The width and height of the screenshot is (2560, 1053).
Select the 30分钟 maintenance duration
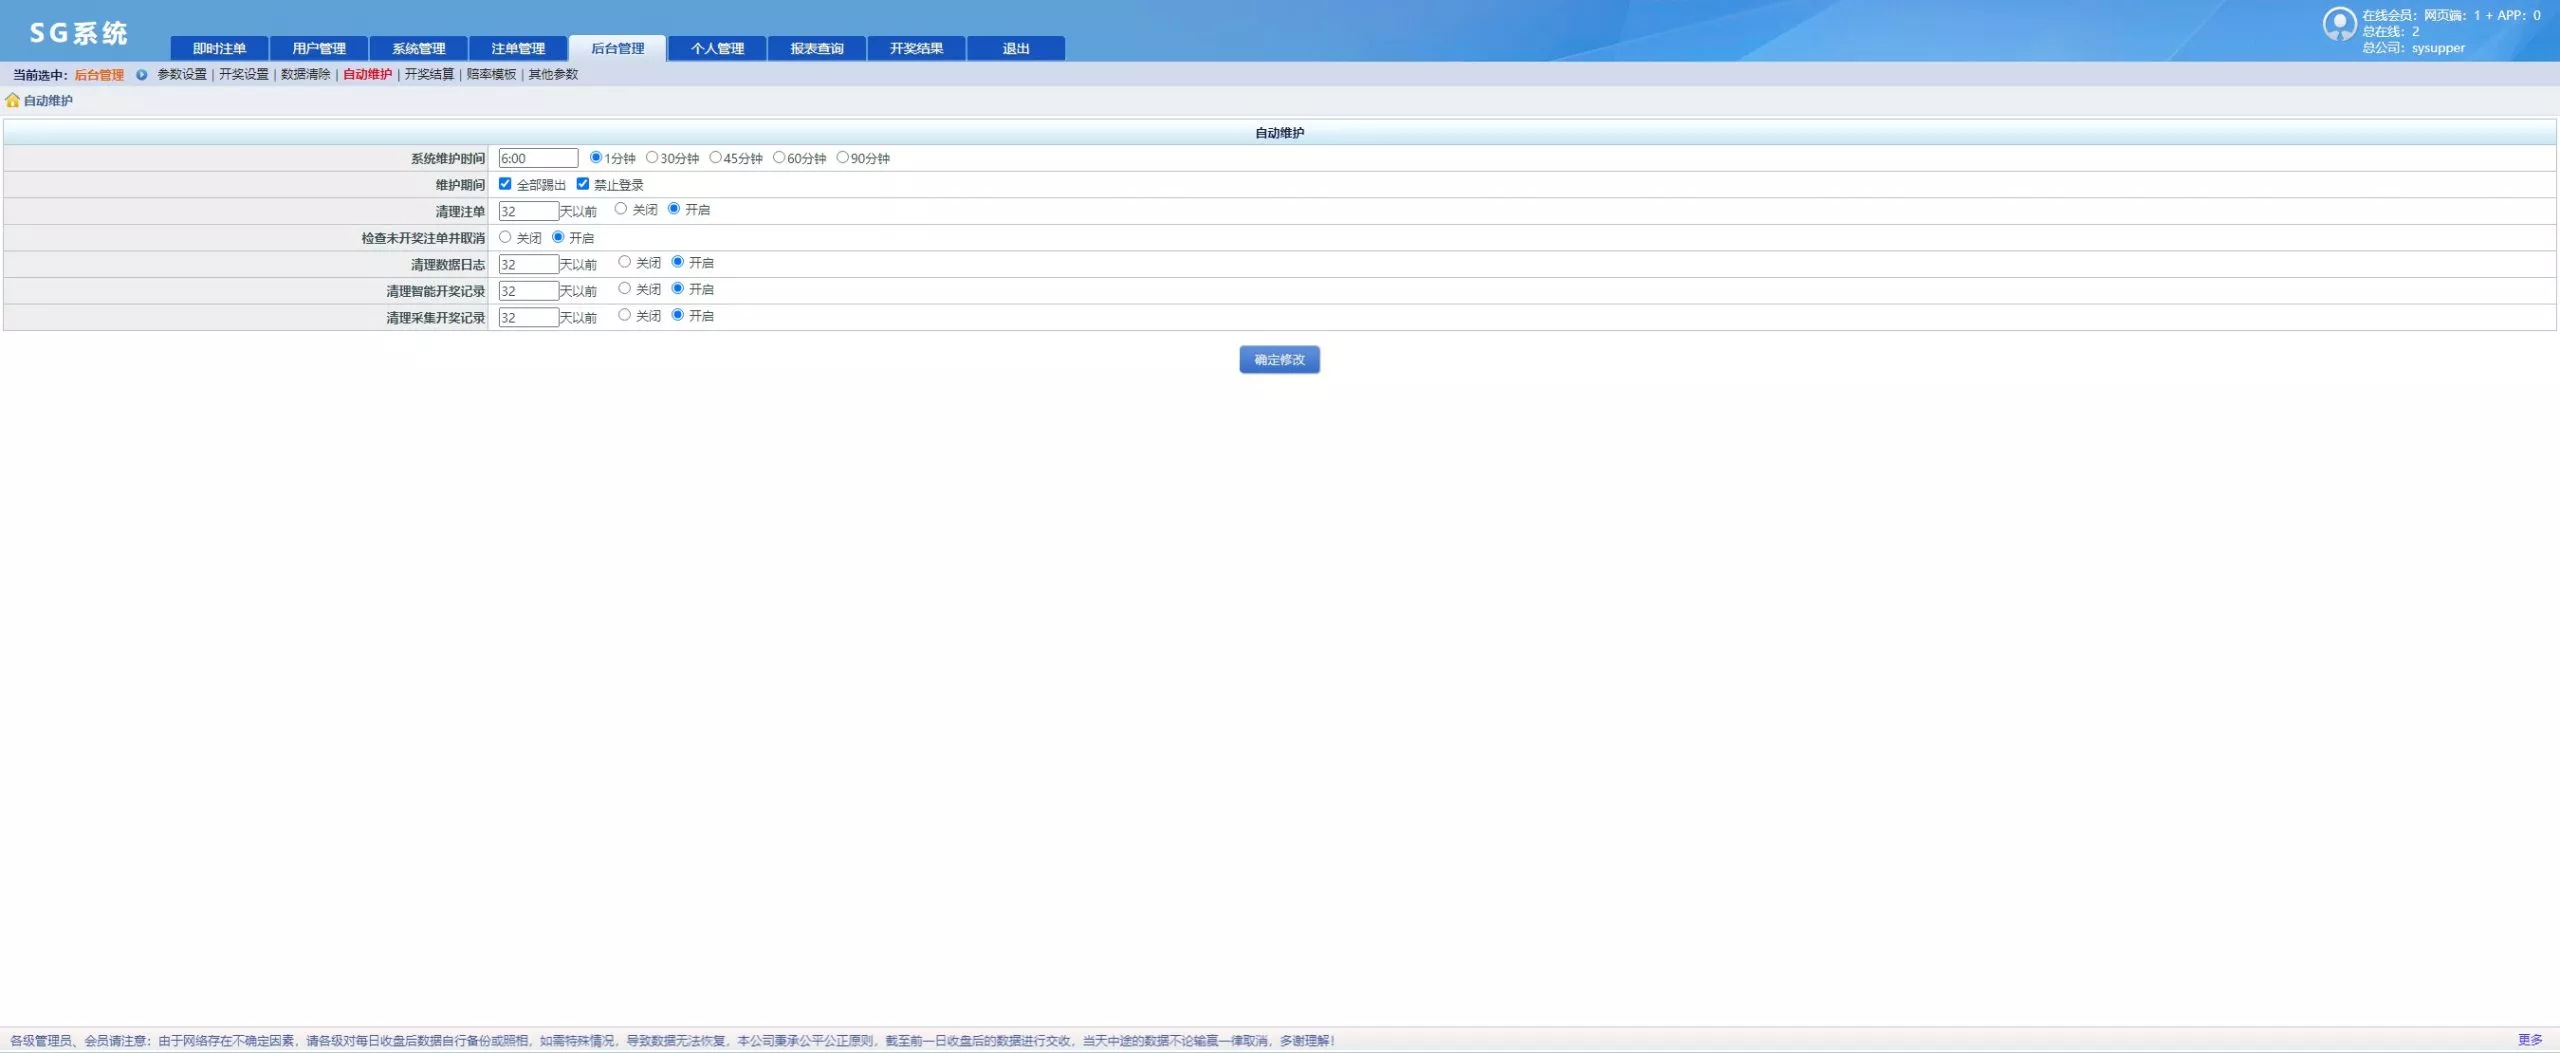(652, 157)
